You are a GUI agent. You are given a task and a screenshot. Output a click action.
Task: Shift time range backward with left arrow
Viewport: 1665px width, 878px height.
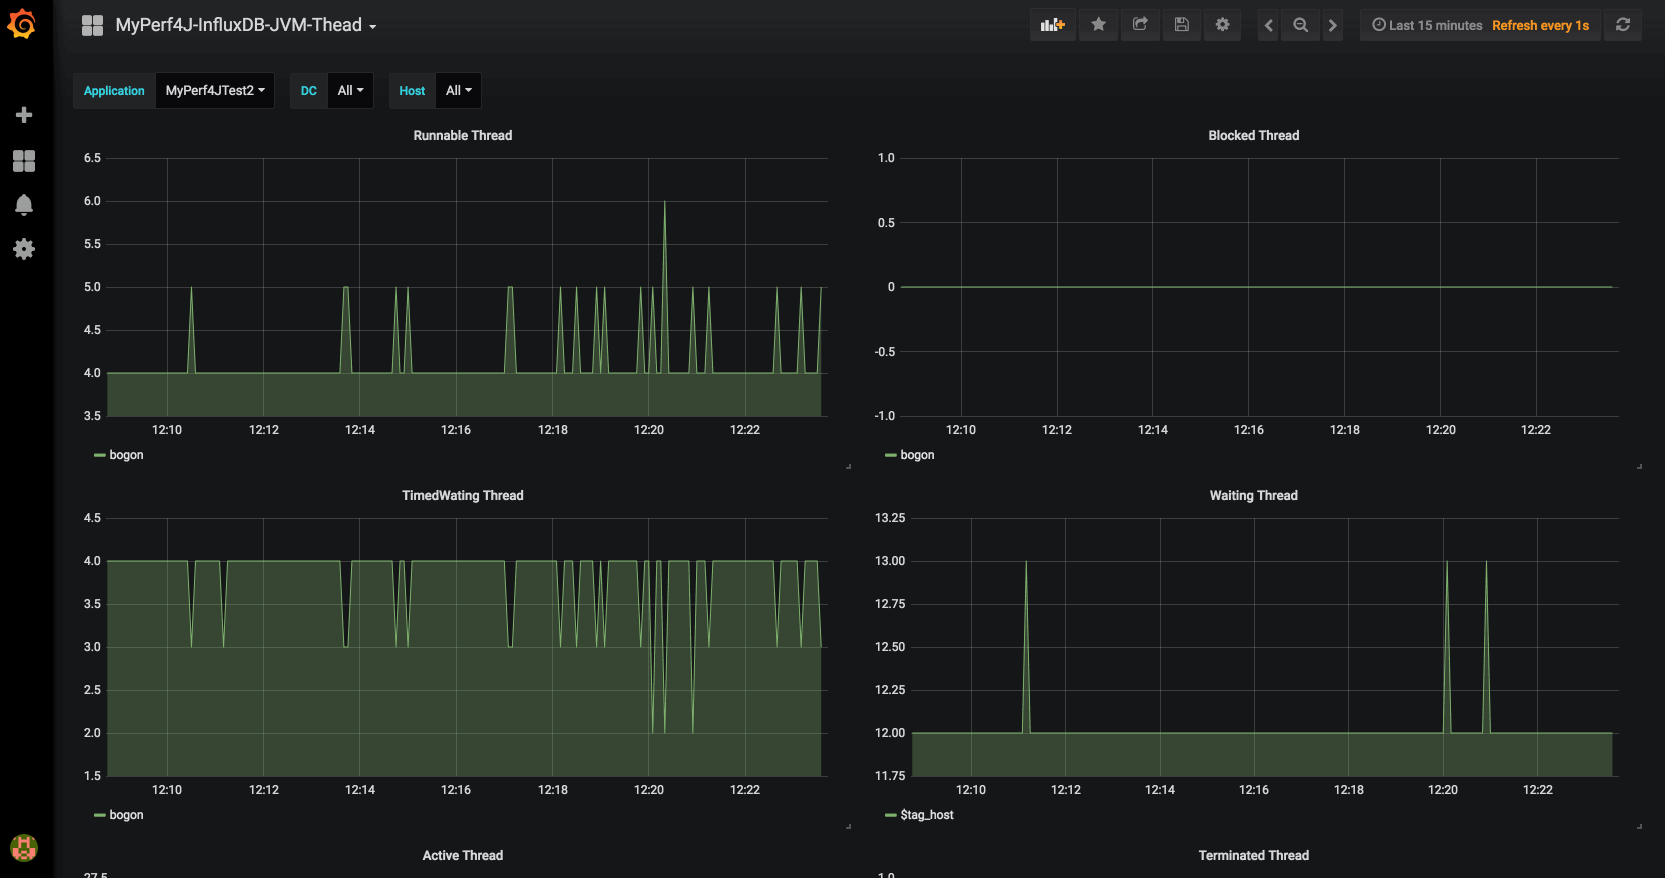[x=1268, y=25]
